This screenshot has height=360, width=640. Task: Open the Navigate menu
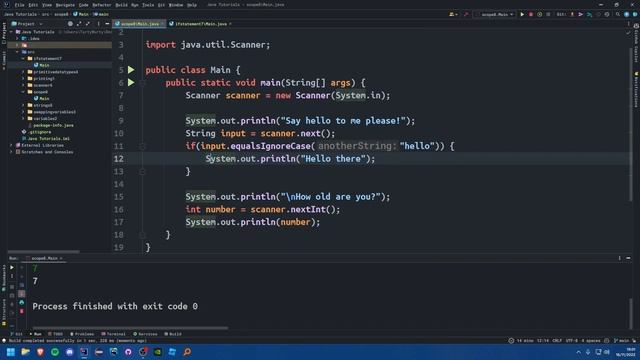65,5
